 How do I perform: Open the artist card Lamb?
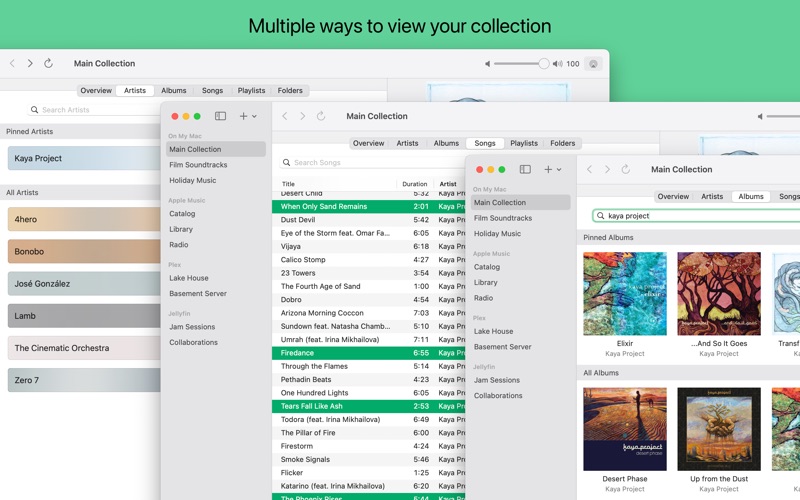84,315
